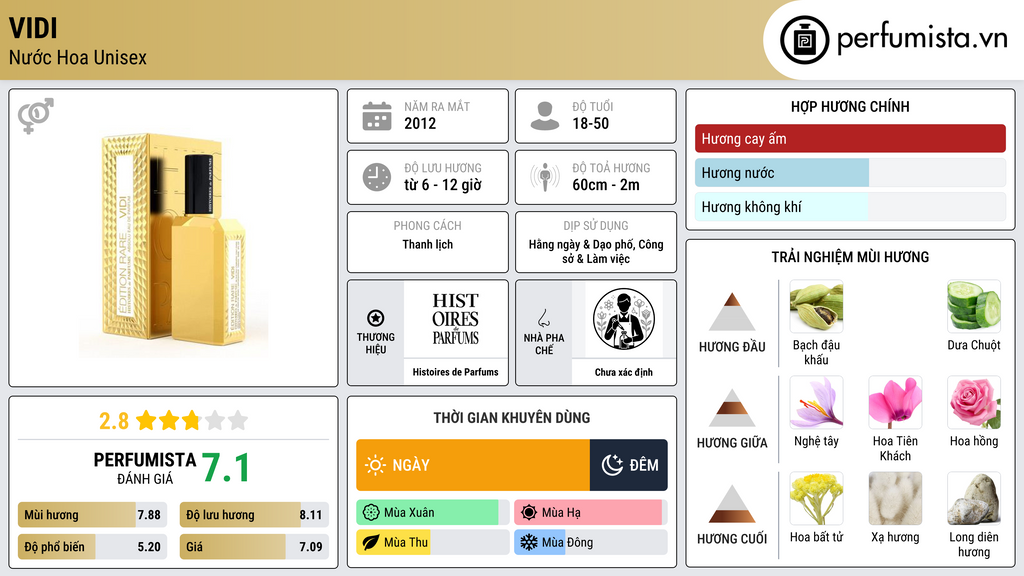Image resolution: width=1024 pixels, height=576 pixels.
Task: Open the Bạch đậu khấu note image
Action: [816, 307]
